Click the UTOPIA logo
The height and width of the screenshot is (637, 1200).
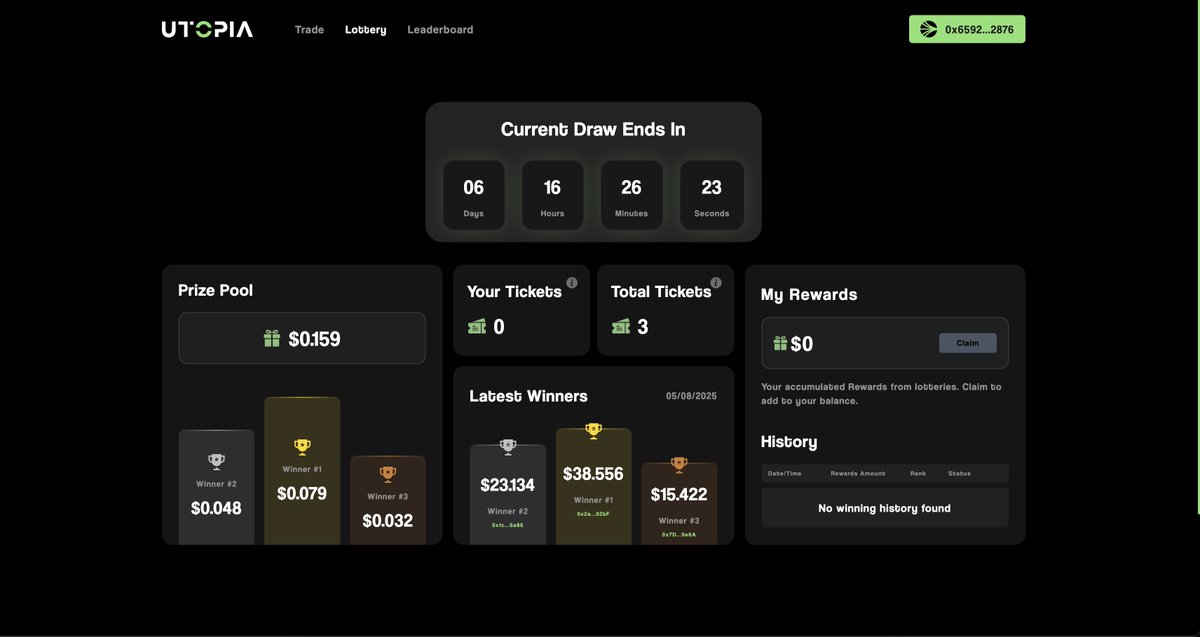pyautogui.click(x=207, y=30)
